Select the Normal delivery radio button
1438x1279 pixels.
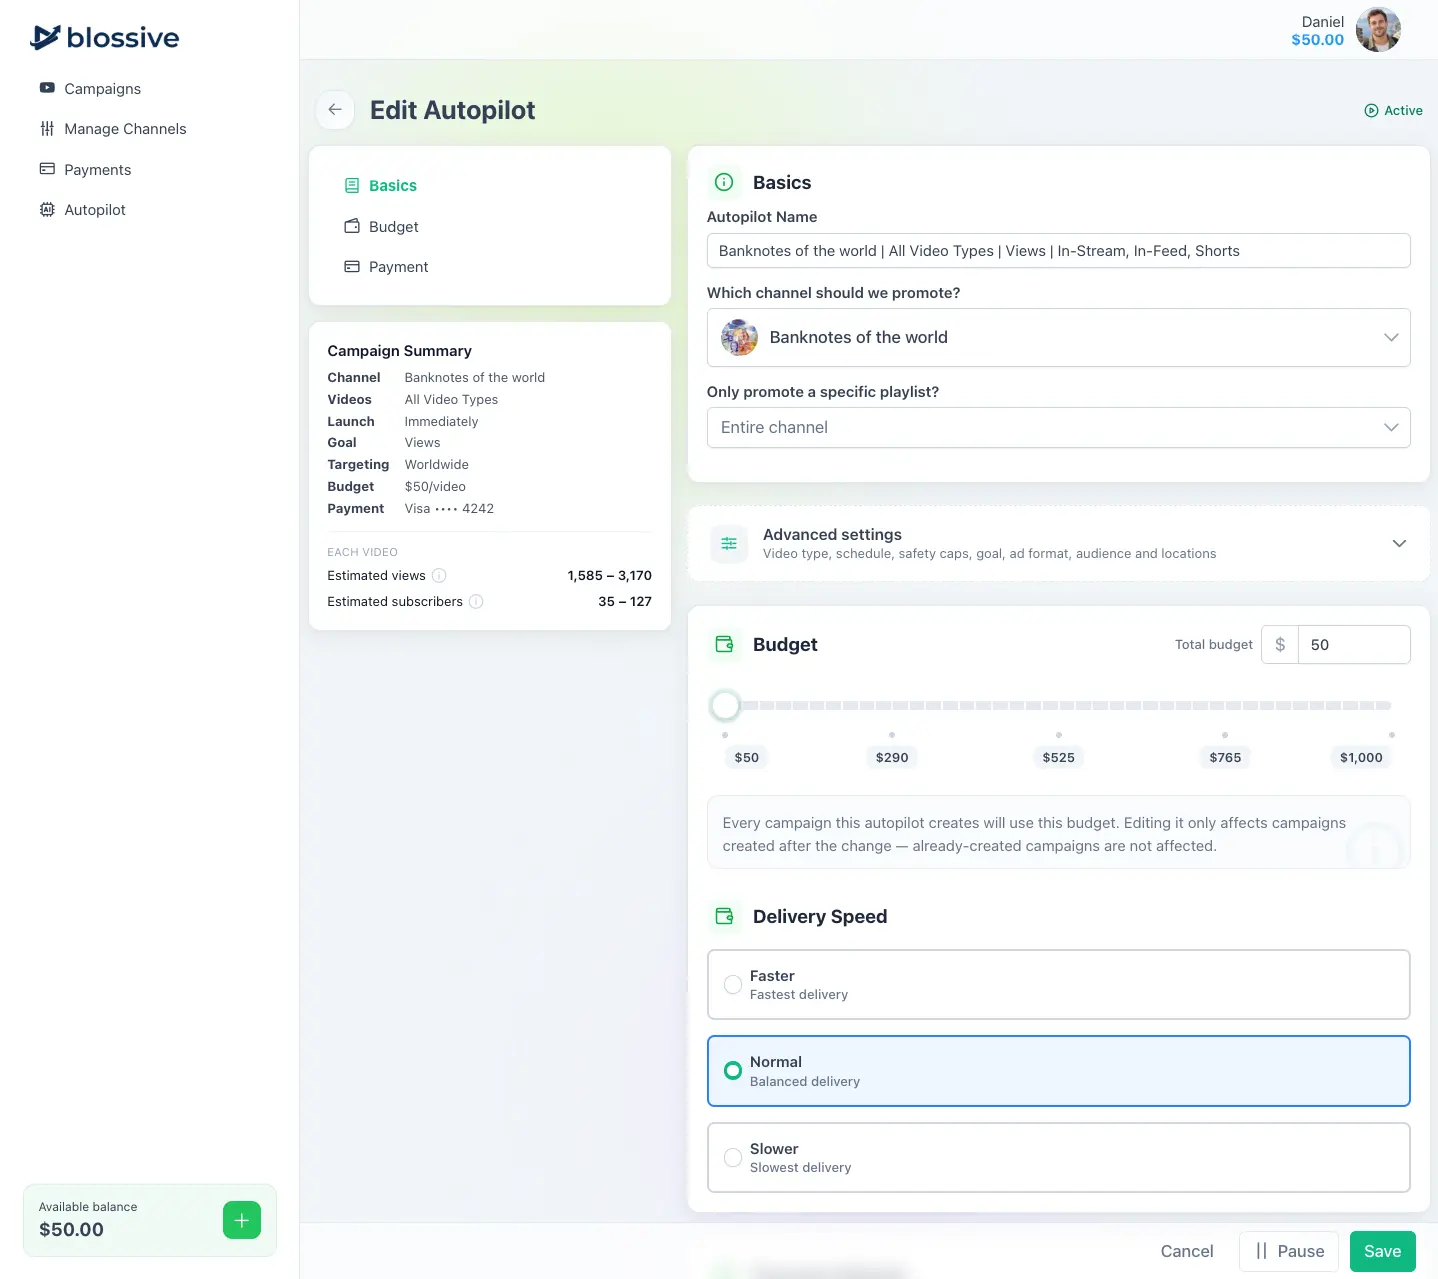click(x=733, y=1071)
